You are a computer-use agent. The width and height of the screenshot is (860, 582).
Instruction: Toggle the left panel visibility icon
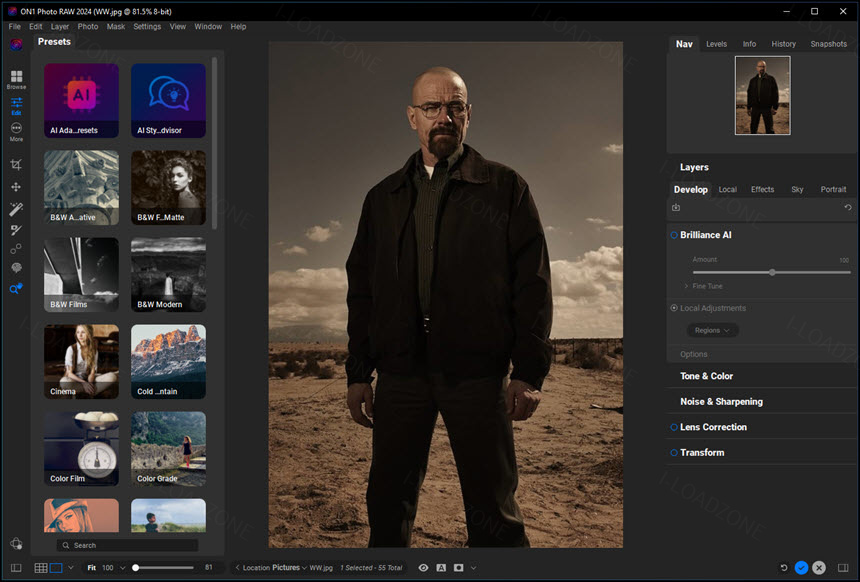16,568
